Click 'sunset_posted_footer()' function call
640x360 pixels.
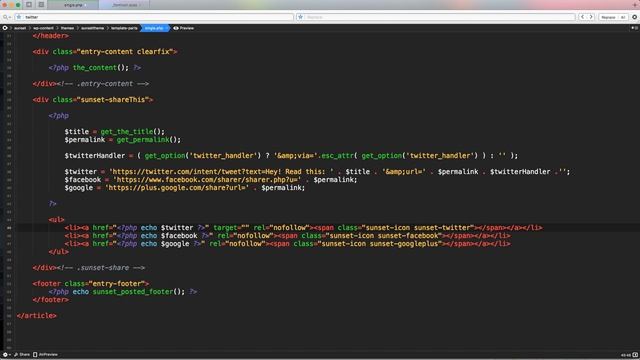[x=139, y=291]
